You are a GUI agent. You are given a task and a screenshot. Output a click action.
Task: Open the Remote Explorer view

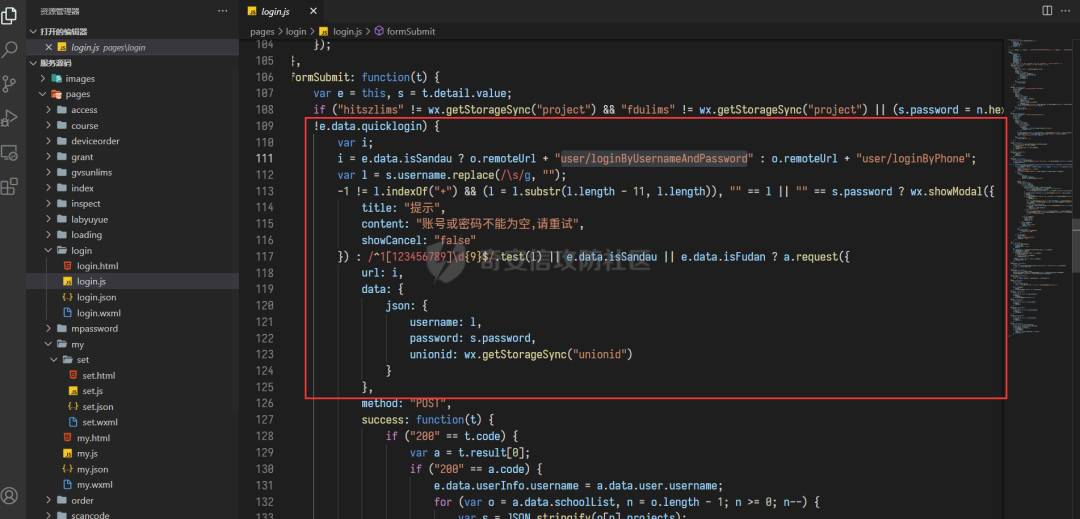[x=11, y=152]
